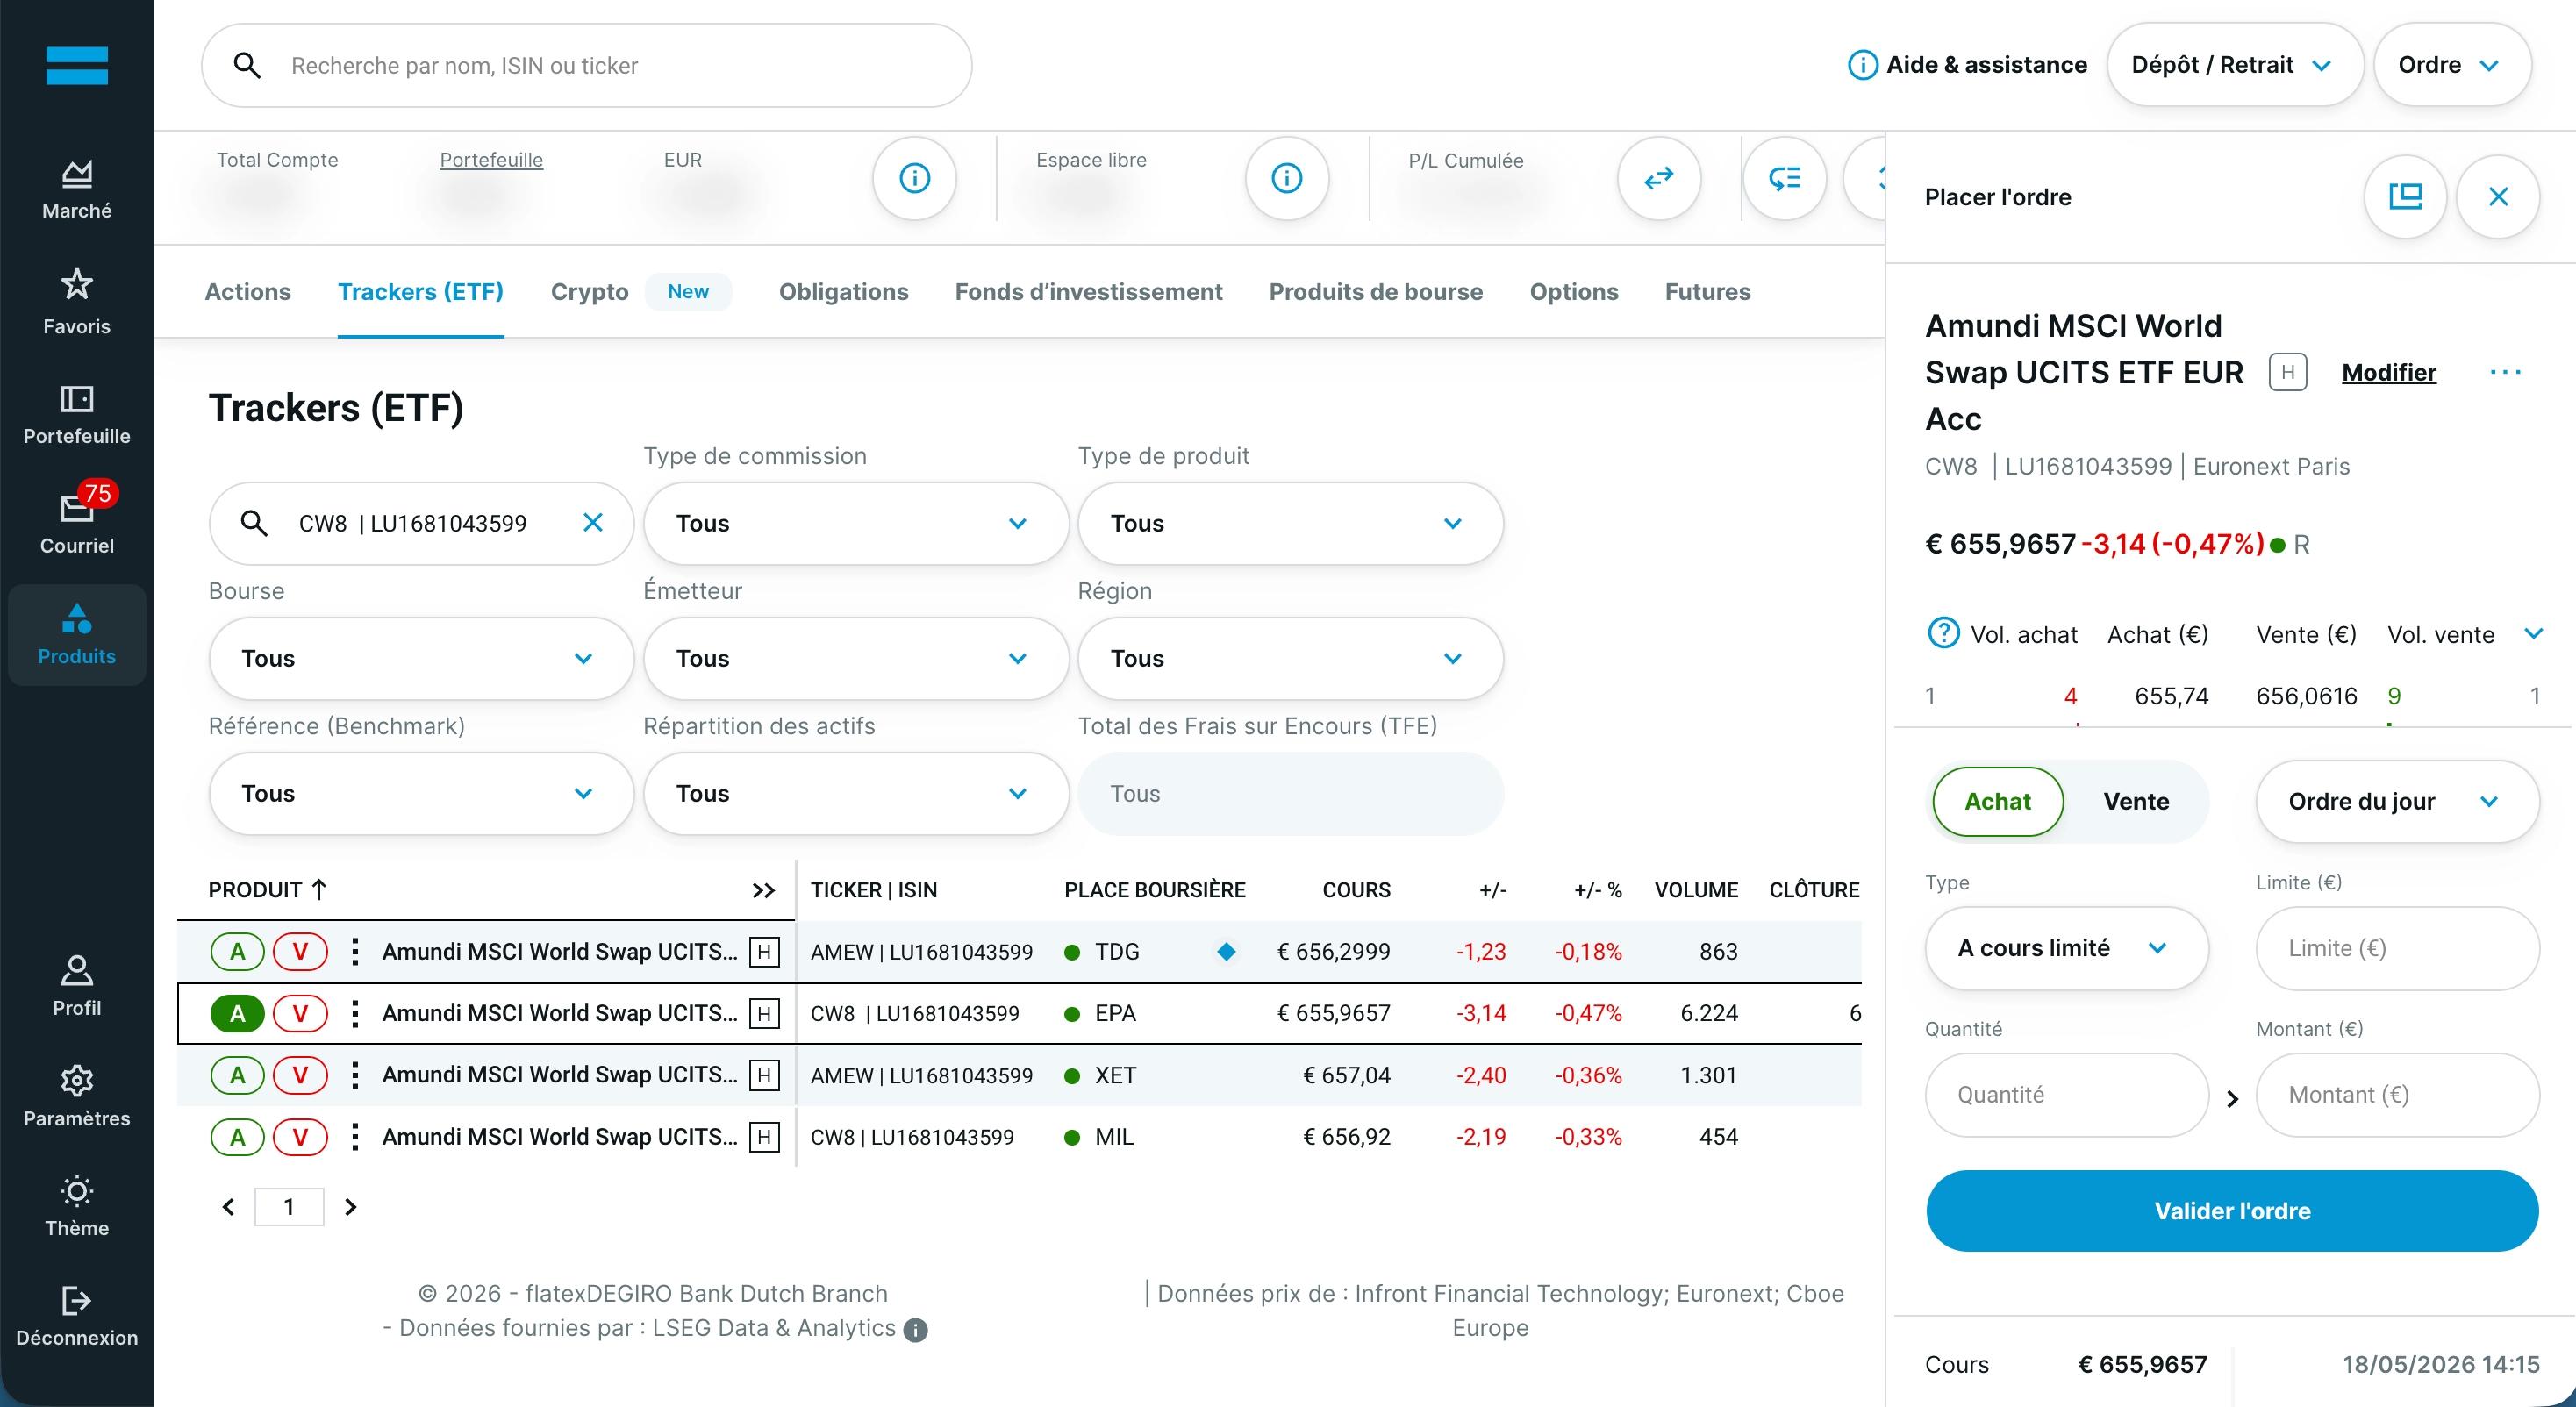Click the swap arrows icon after P/L Cumulée
Image resolution: width=2576 pixels, height=1407 pixels.
click(1659, 178)
